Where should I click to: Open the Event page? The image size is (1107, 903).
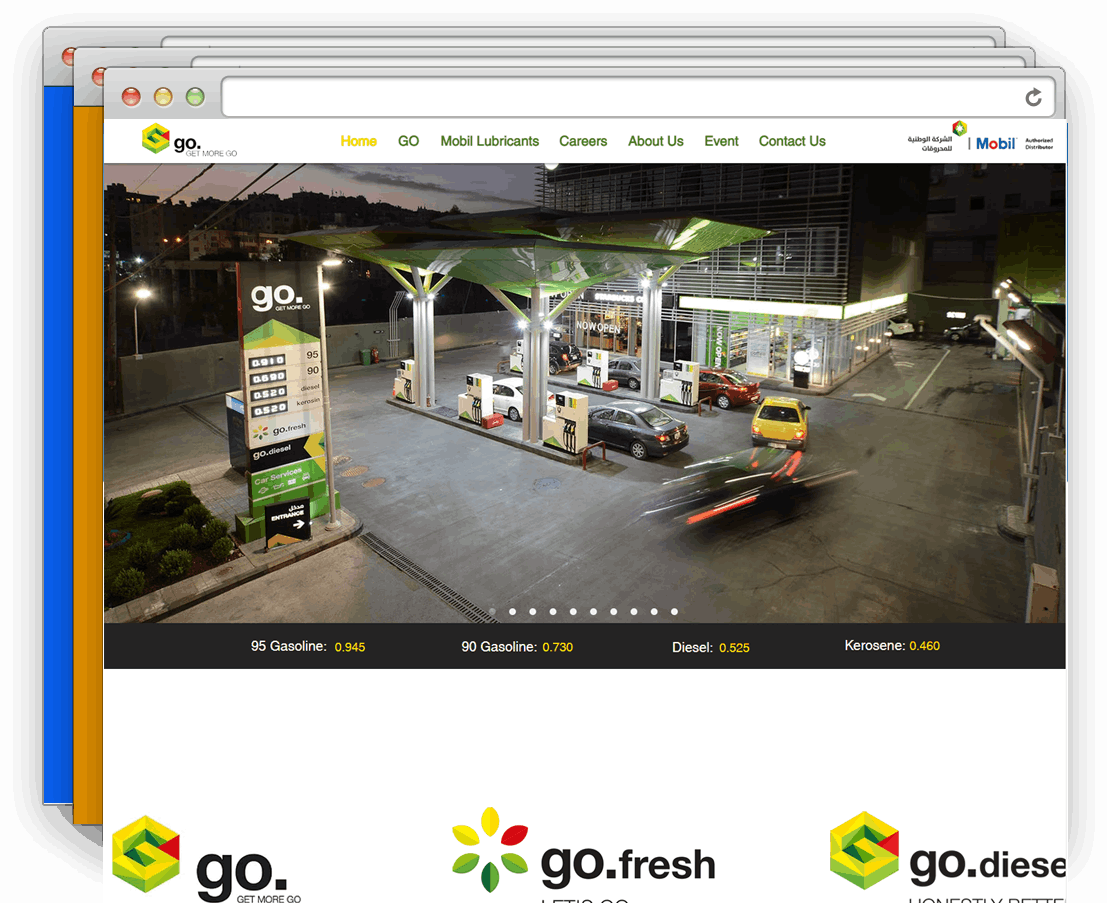(x=721, y=141)
